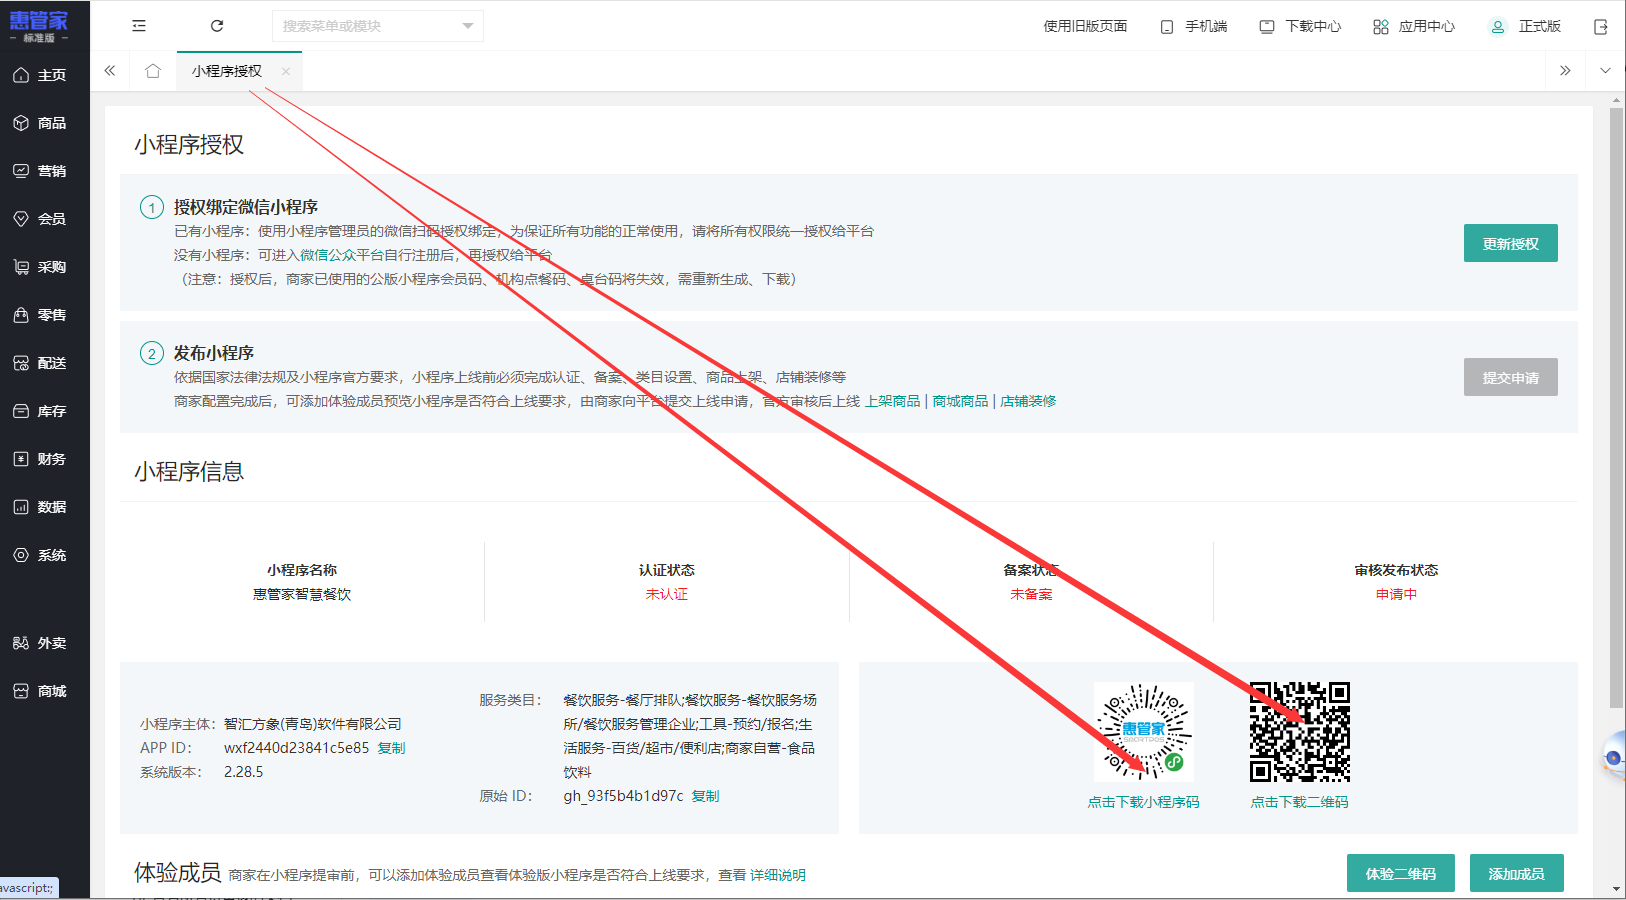Click the logout icon at top right
Screen dimensions: 1626x900
tap(1601, 27)
